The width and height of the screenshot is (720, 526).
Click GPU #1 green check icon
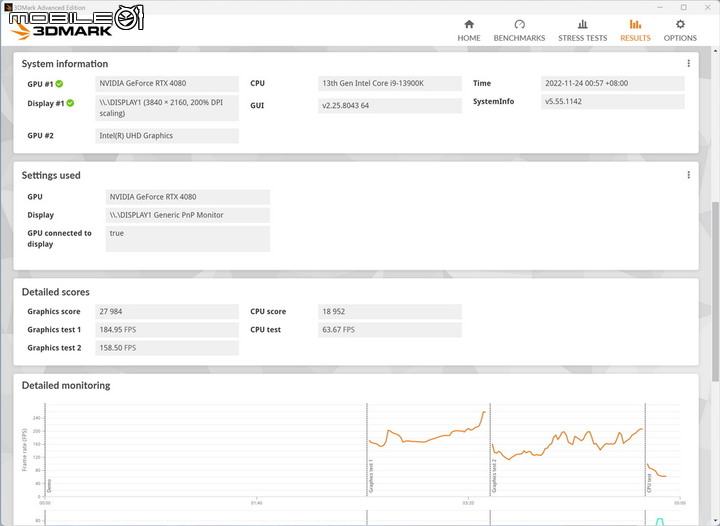point(60,84)
